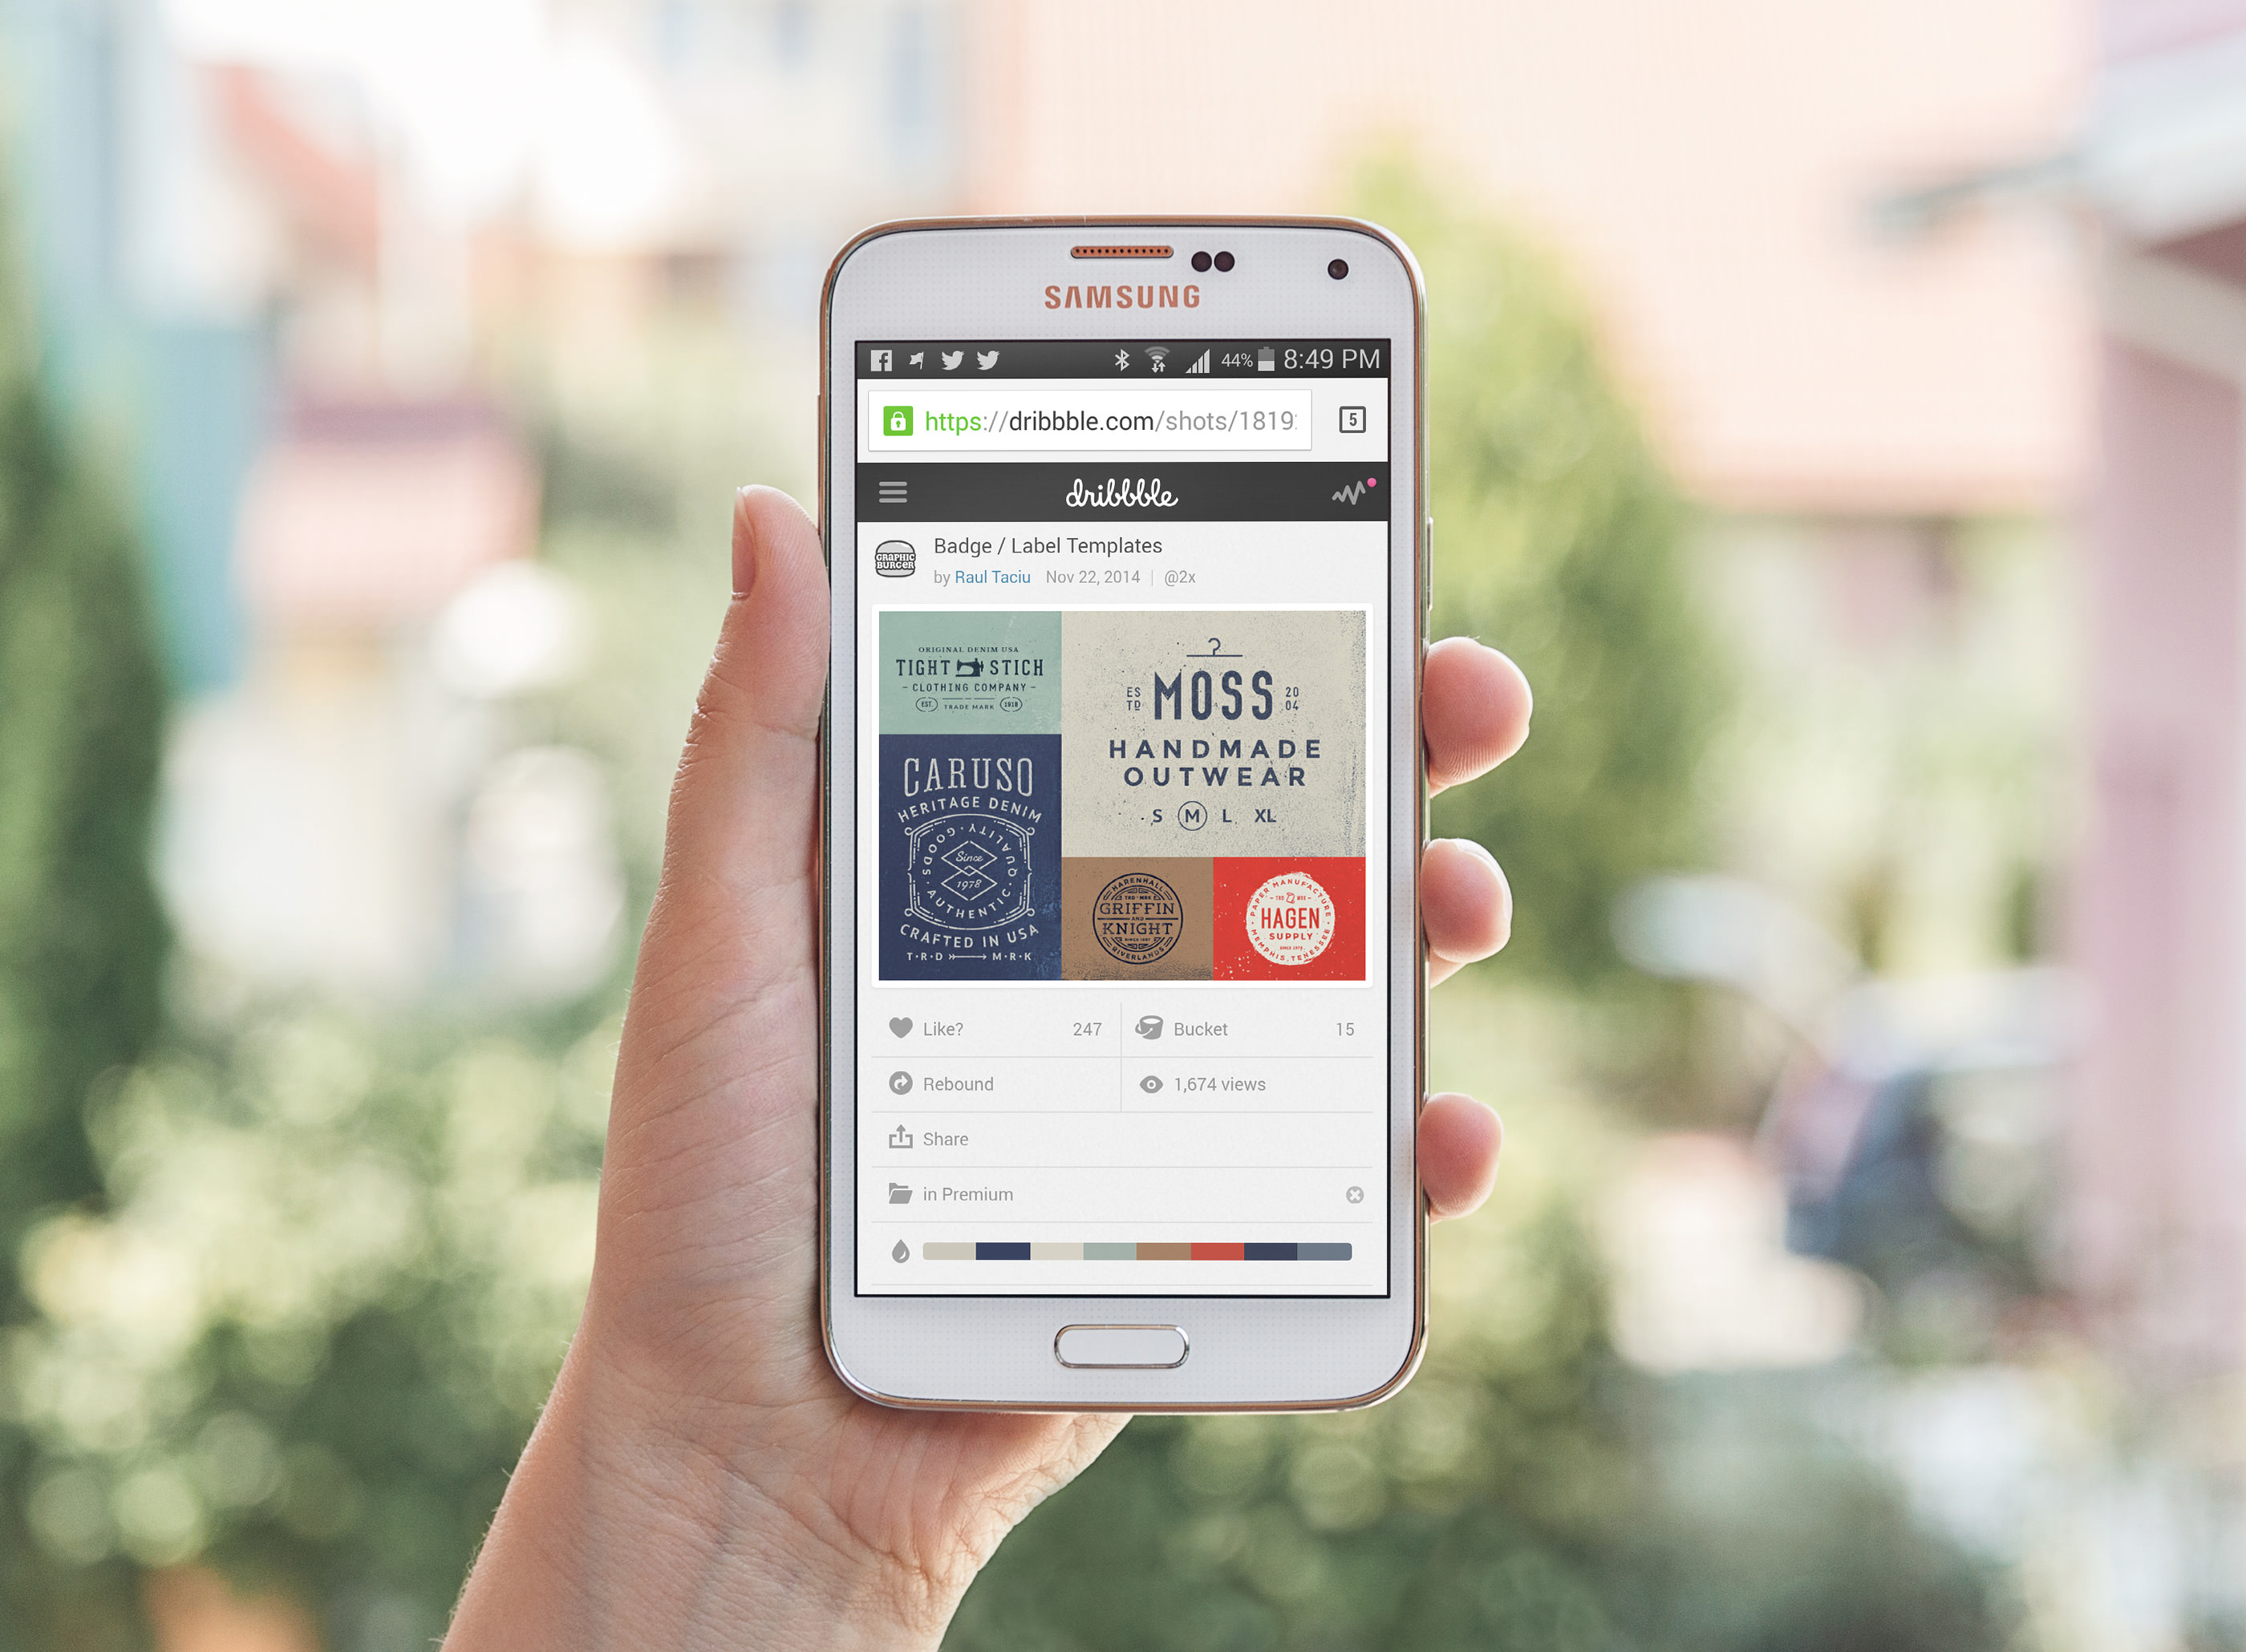The image size is (2246, 1652).
Task: Click the Dribbble logo/wordmark
Action: [x=1121, y=490]
